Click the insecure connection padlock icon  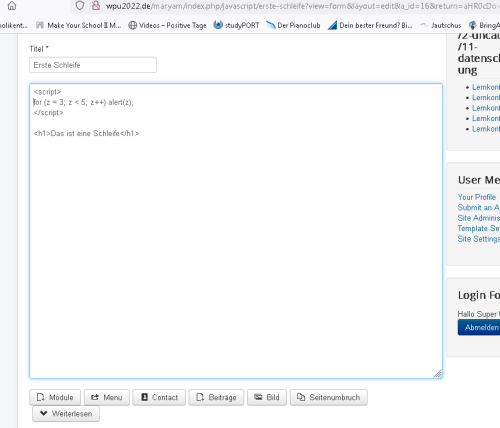coord(96,5)
